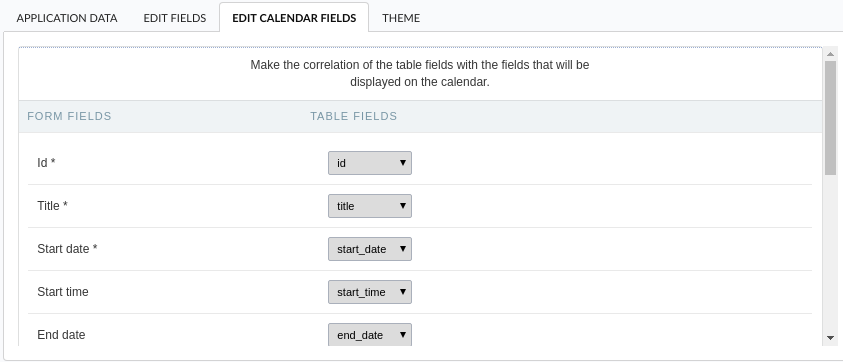This screenshot has width=843, height=362.
Task: Click the Start date * label
Action: (x=67, y=249)
